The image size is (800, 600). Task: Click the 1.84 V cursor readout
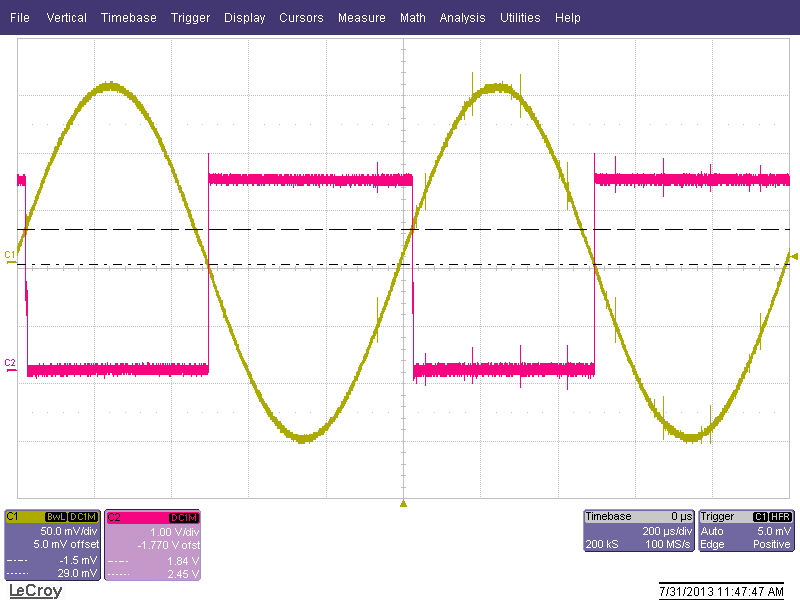click(183, 561)
